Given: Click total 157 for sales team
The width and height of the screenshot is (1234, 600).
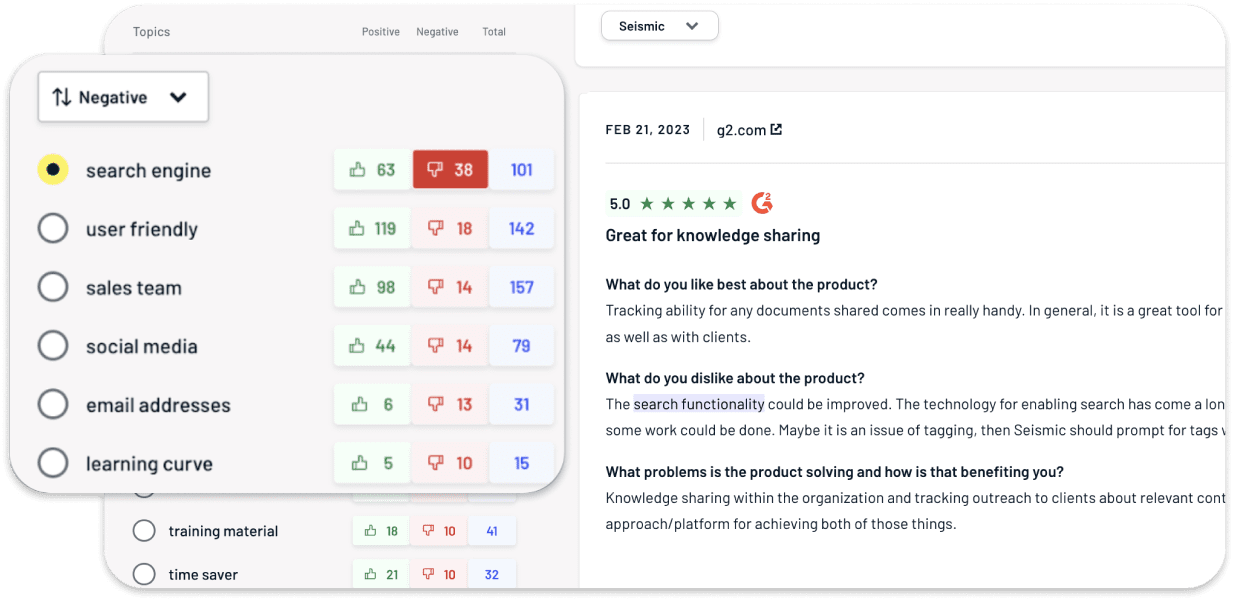Looking at the screenshot, I should 522,287.
